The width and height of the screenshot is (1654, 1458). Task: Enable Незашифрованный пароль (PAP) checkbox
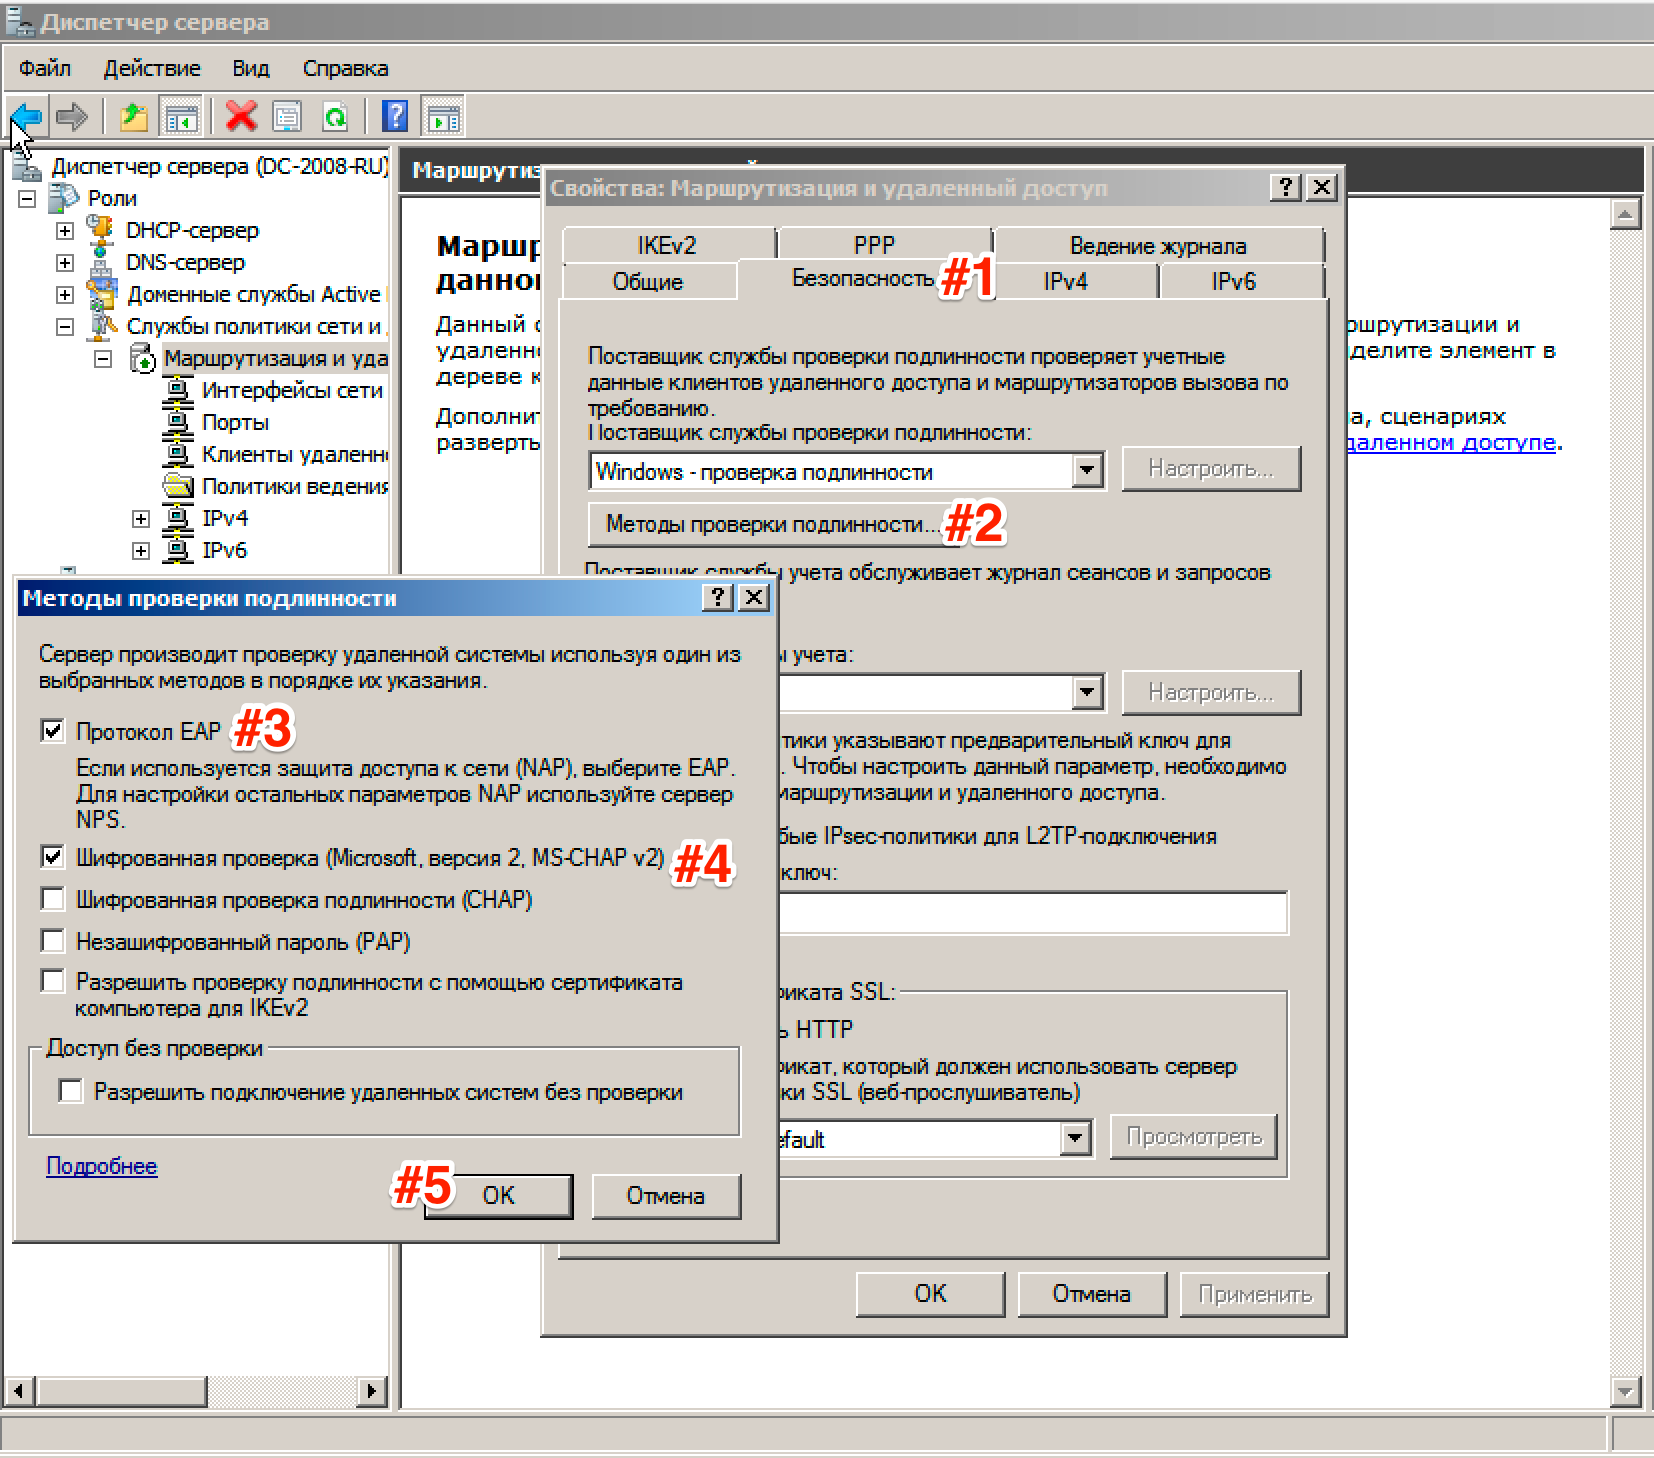click(x=53, y=941)
